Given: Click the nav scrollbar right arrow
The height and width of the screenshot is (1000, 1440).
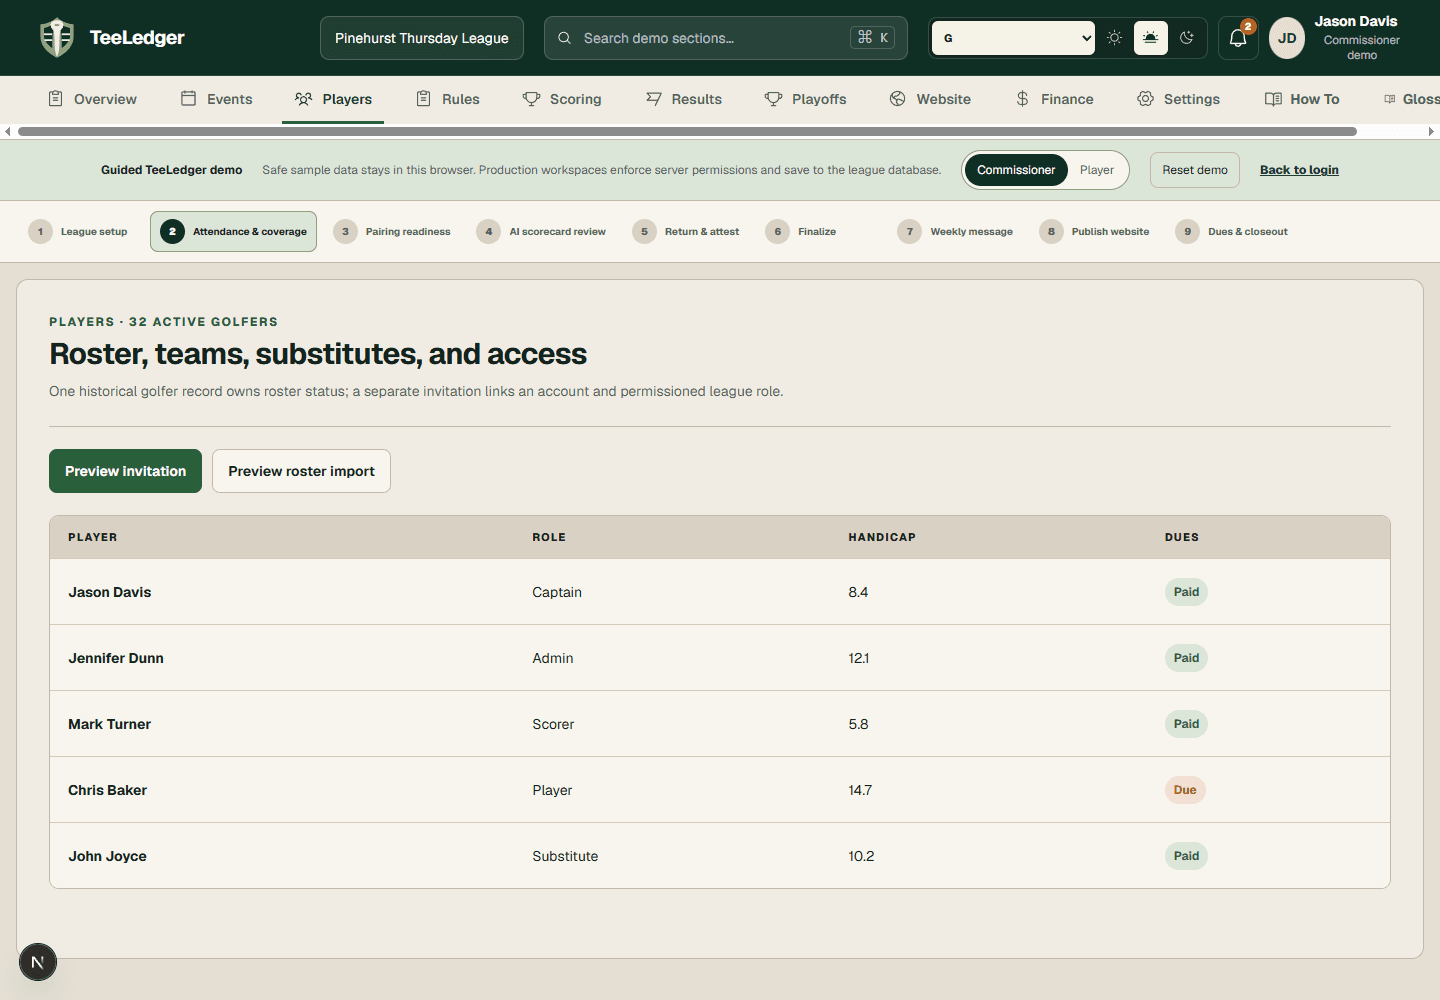Looking at the screenshot, I should 1432,131.
